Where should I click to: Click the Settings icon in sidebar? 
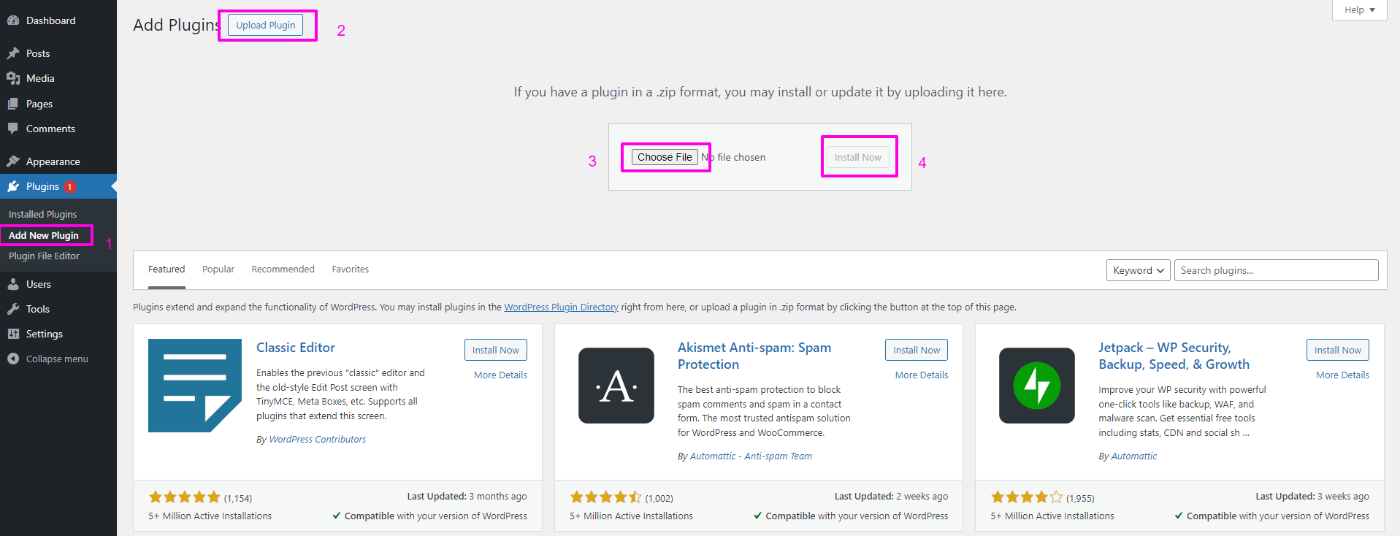13,335
